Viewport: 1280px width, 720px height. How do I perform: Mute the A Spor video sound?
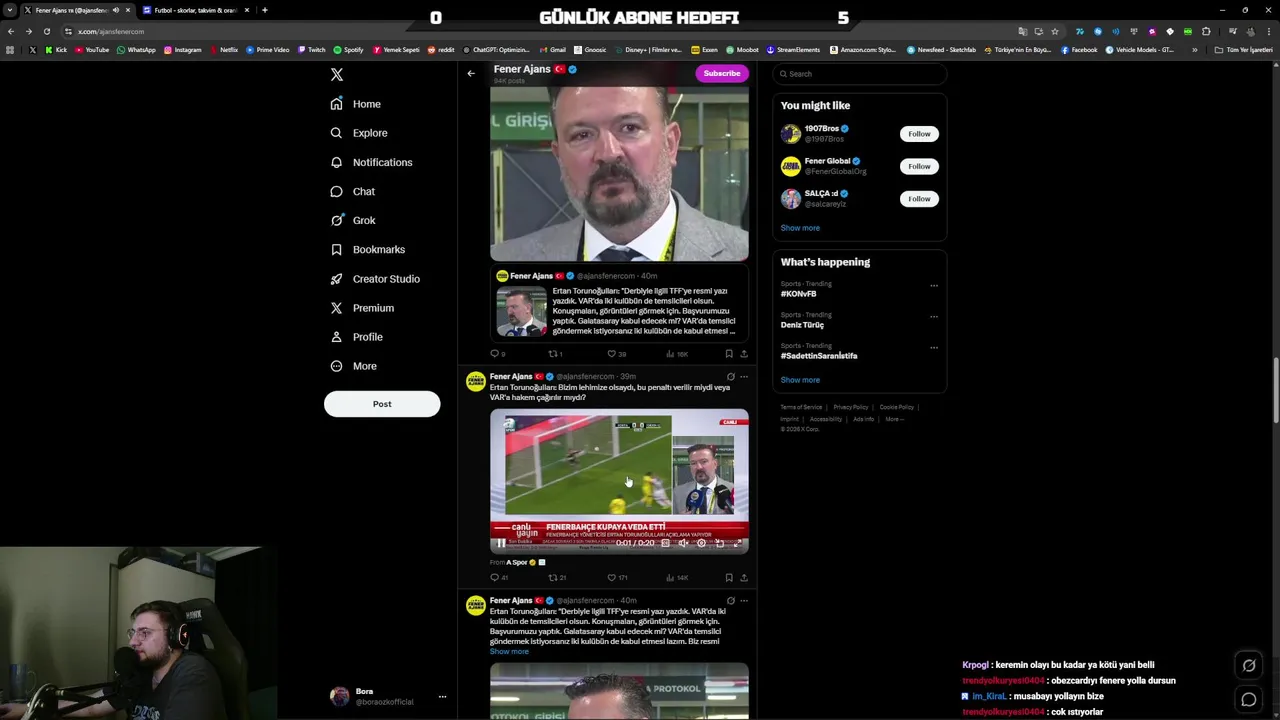tap(683, 543)
